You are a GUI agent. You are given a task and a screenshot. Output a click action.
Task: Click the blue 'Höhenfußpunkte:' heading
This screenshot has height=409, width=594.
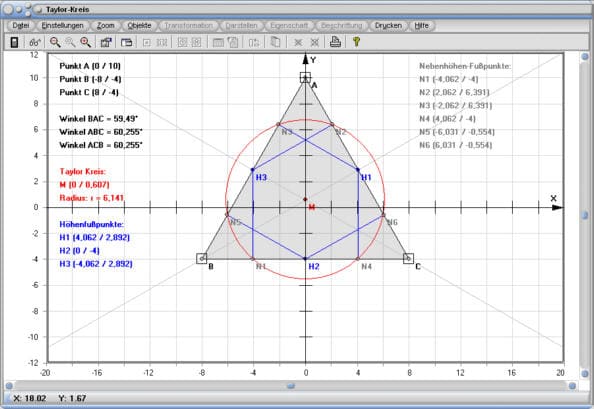pos(92,224)
